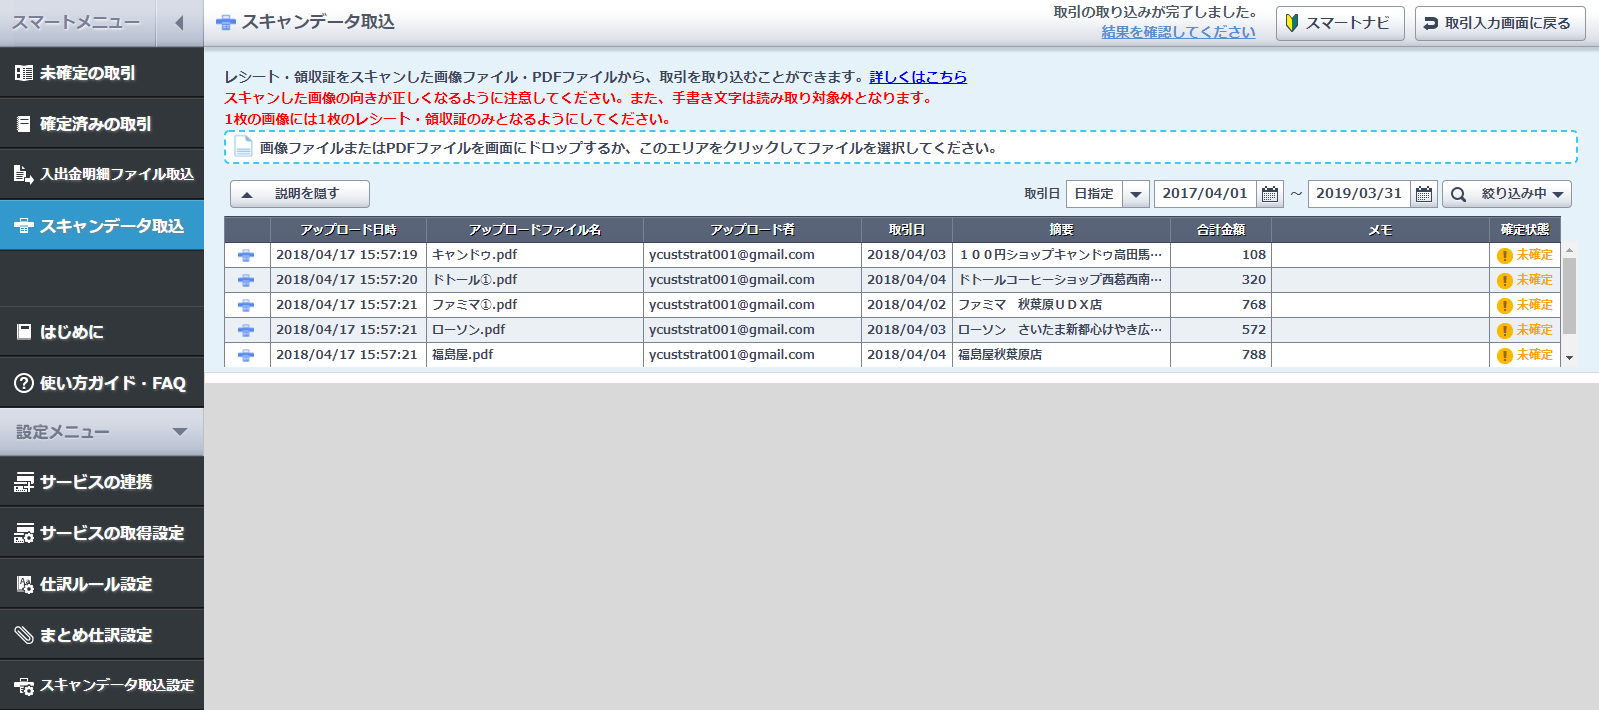Select file name 福島屋.pdf
Screen dimensions: 1599x710
463,355
